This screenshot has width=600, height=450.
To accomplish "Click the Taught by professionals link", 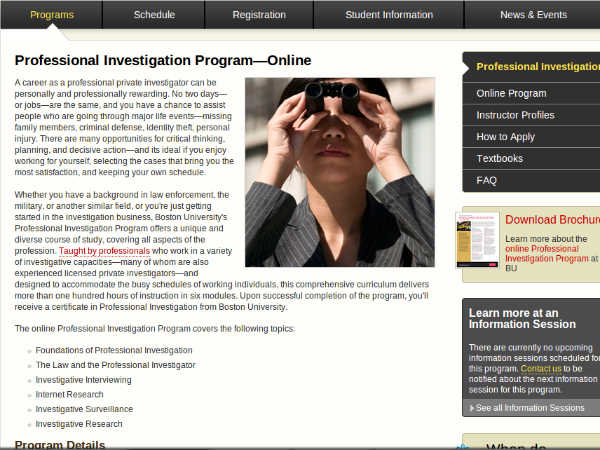I will [104, 252].
